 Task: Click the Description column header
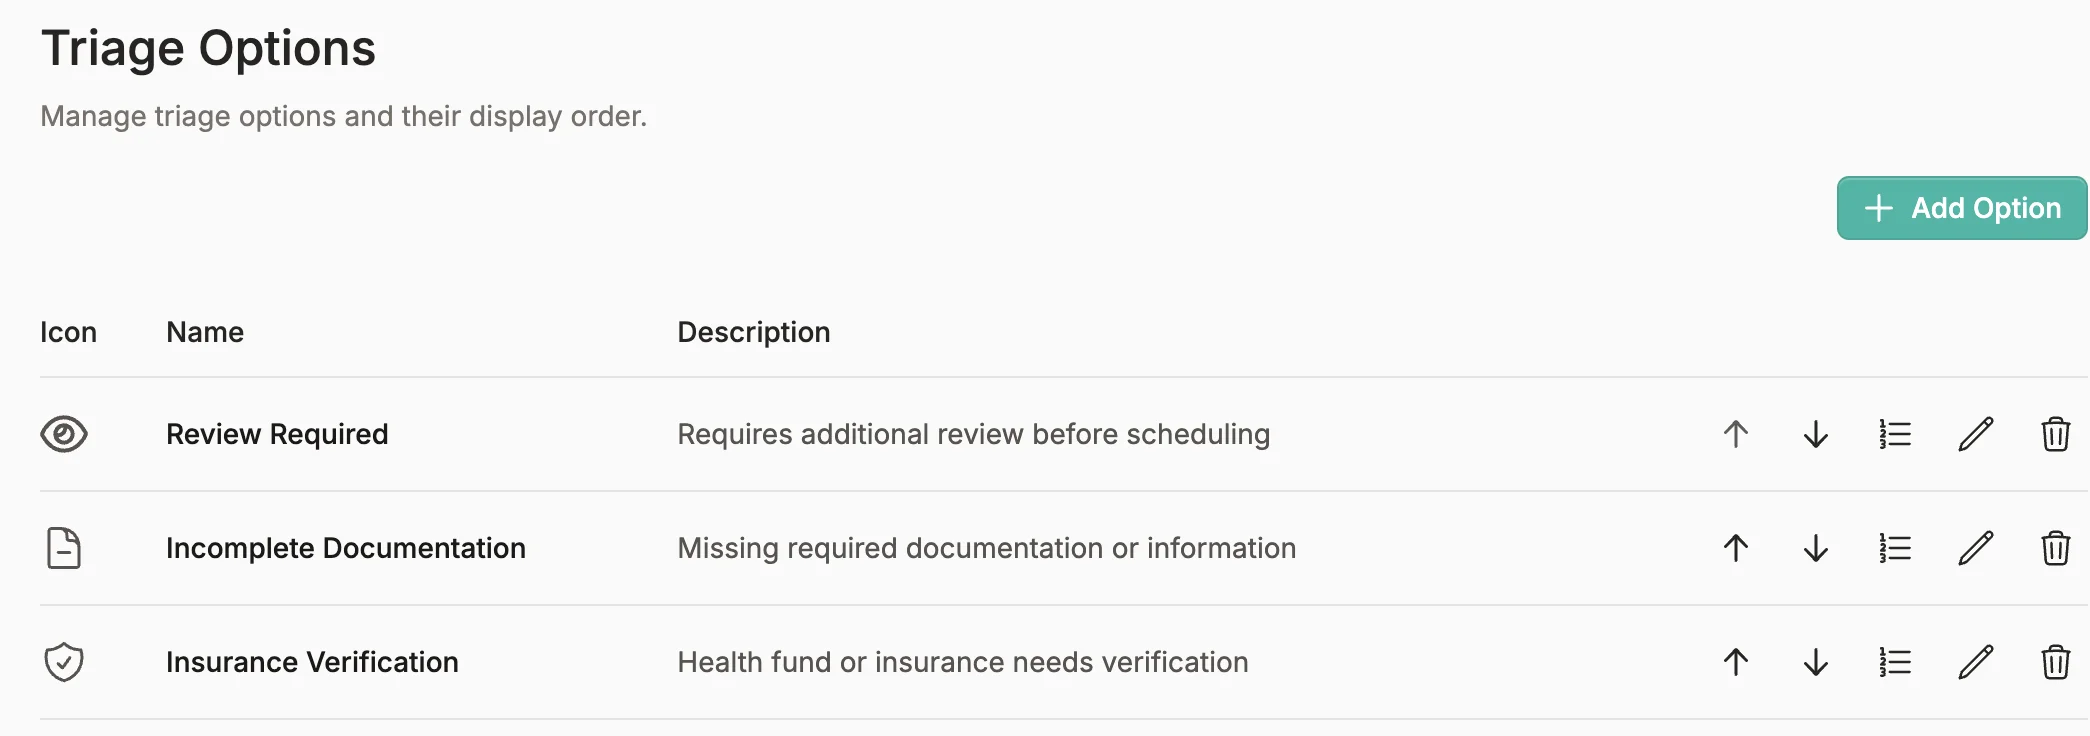[754, 331]
